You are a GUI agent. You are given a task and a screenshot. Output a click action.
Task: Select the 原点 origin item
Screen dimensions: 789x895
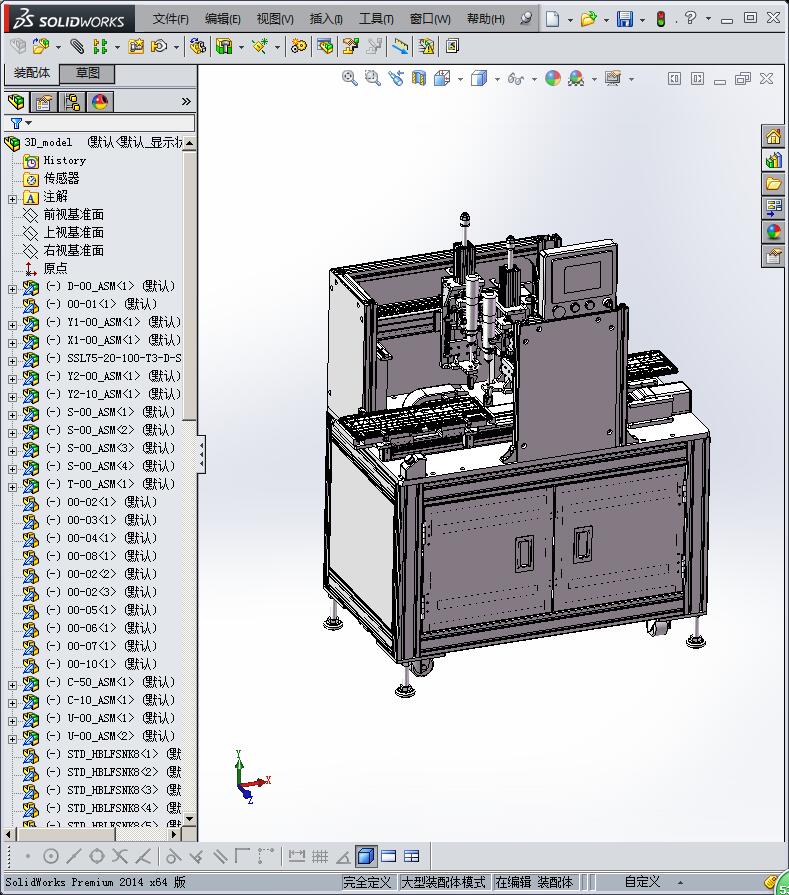point(55,268)
